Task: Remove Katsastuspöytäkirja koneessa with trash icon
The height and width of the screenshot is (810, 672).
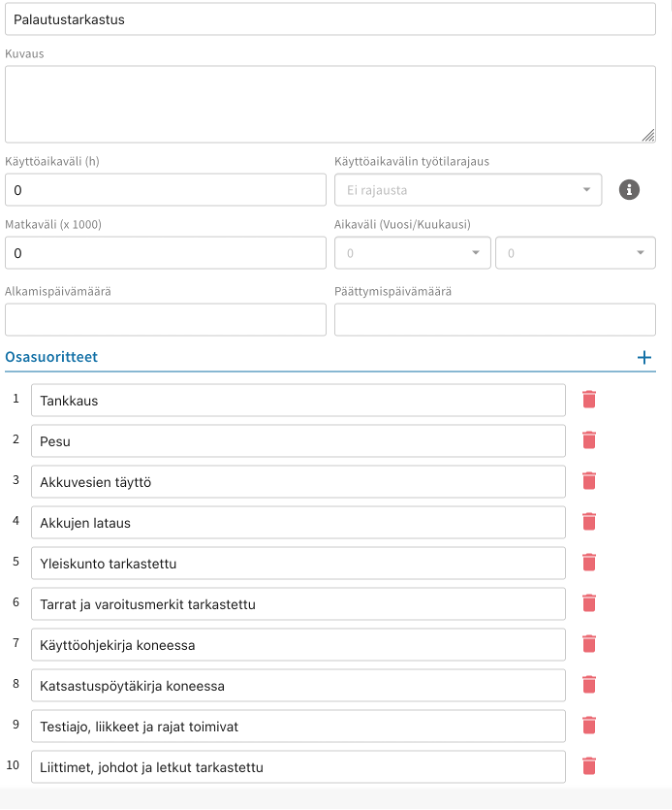Action: 589,685
